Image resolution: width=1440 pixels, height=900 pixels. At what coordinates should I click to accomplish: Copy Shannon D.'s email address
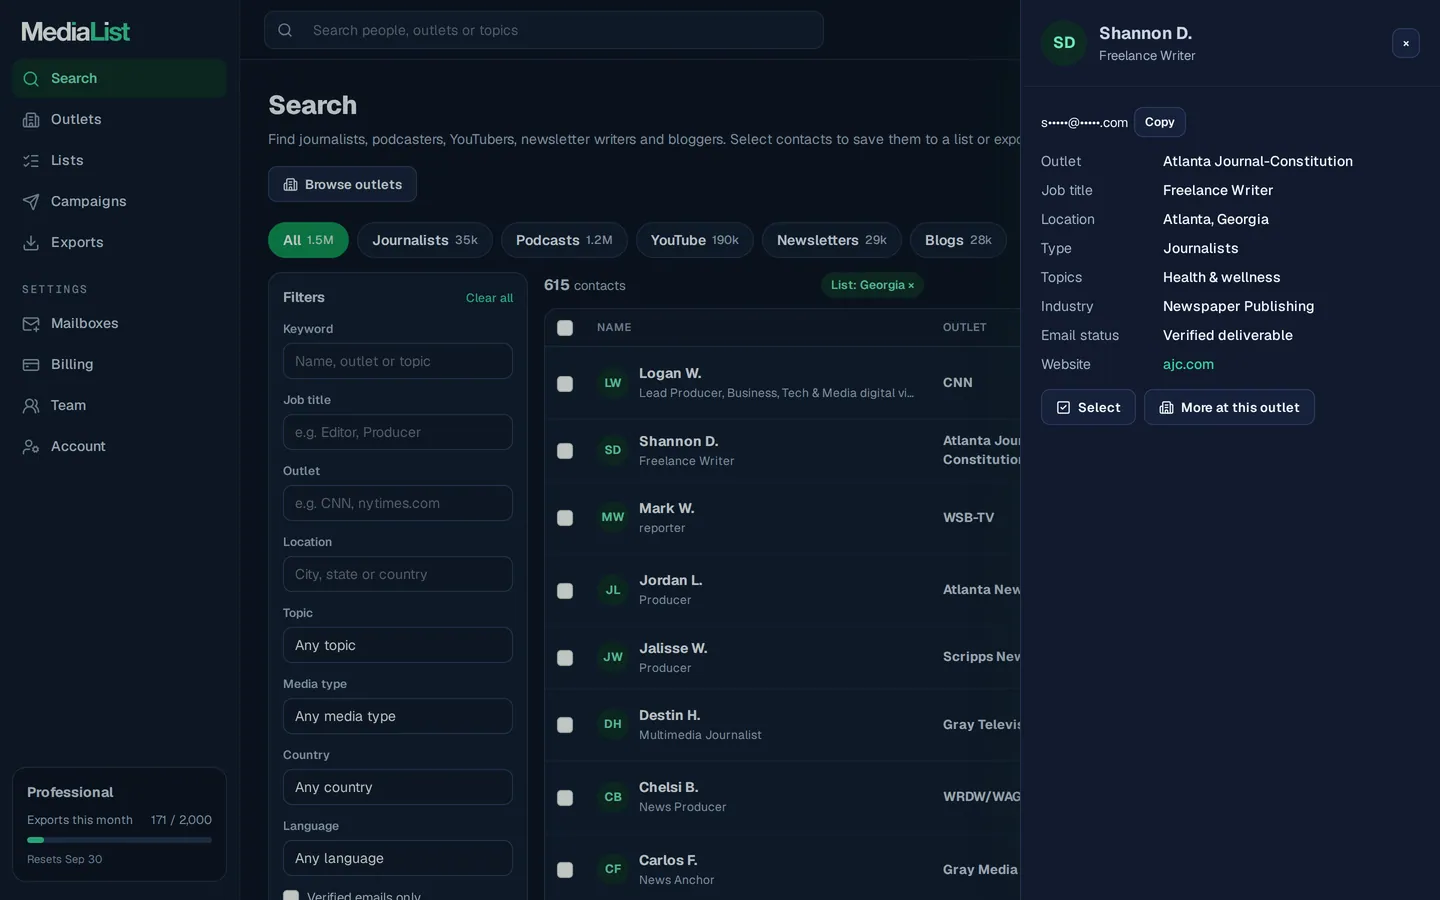click(1160, 122)
